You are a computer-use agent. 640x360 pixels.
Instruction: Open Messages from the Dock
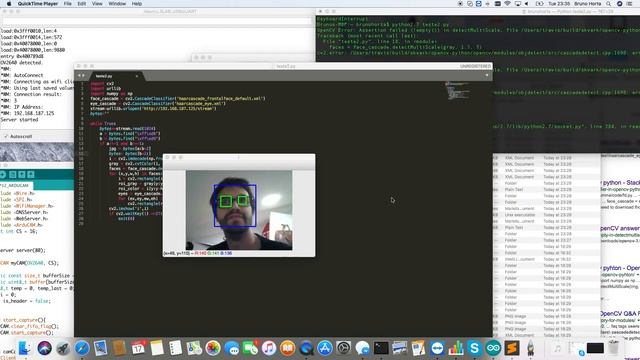232,348
